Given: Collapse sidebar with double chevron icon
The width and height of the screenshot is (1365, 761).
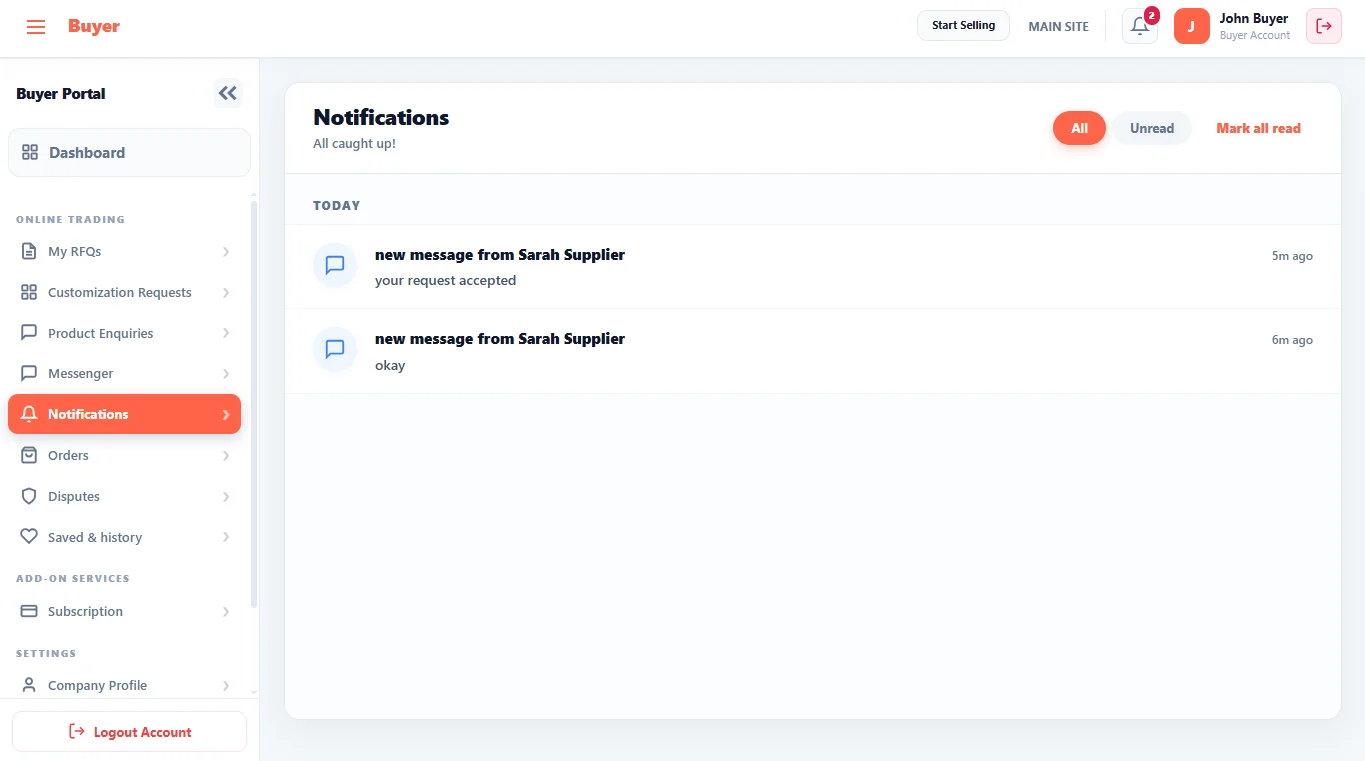Looking at the screenshot, I should point(228,93).
